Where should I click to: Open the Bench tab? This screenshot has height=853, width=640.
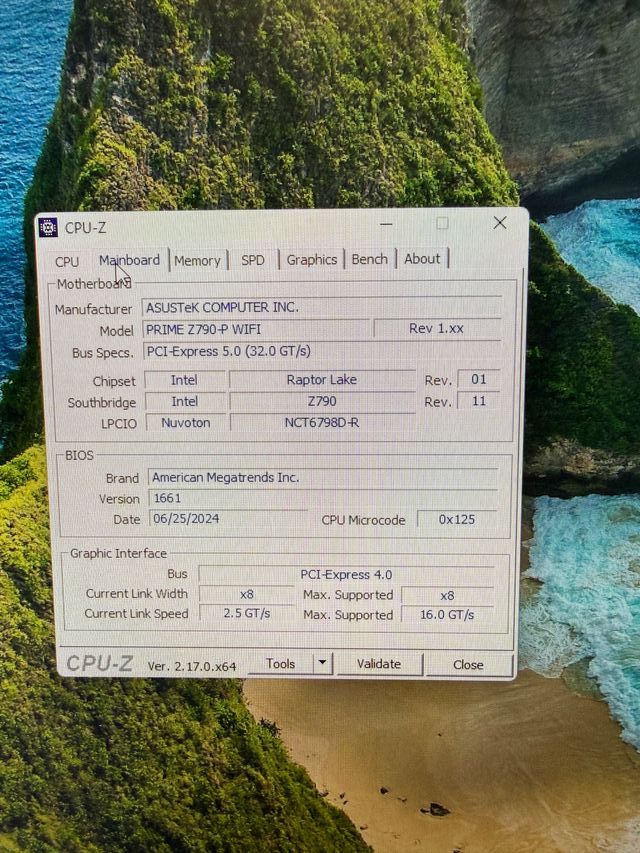pos(369,259)
